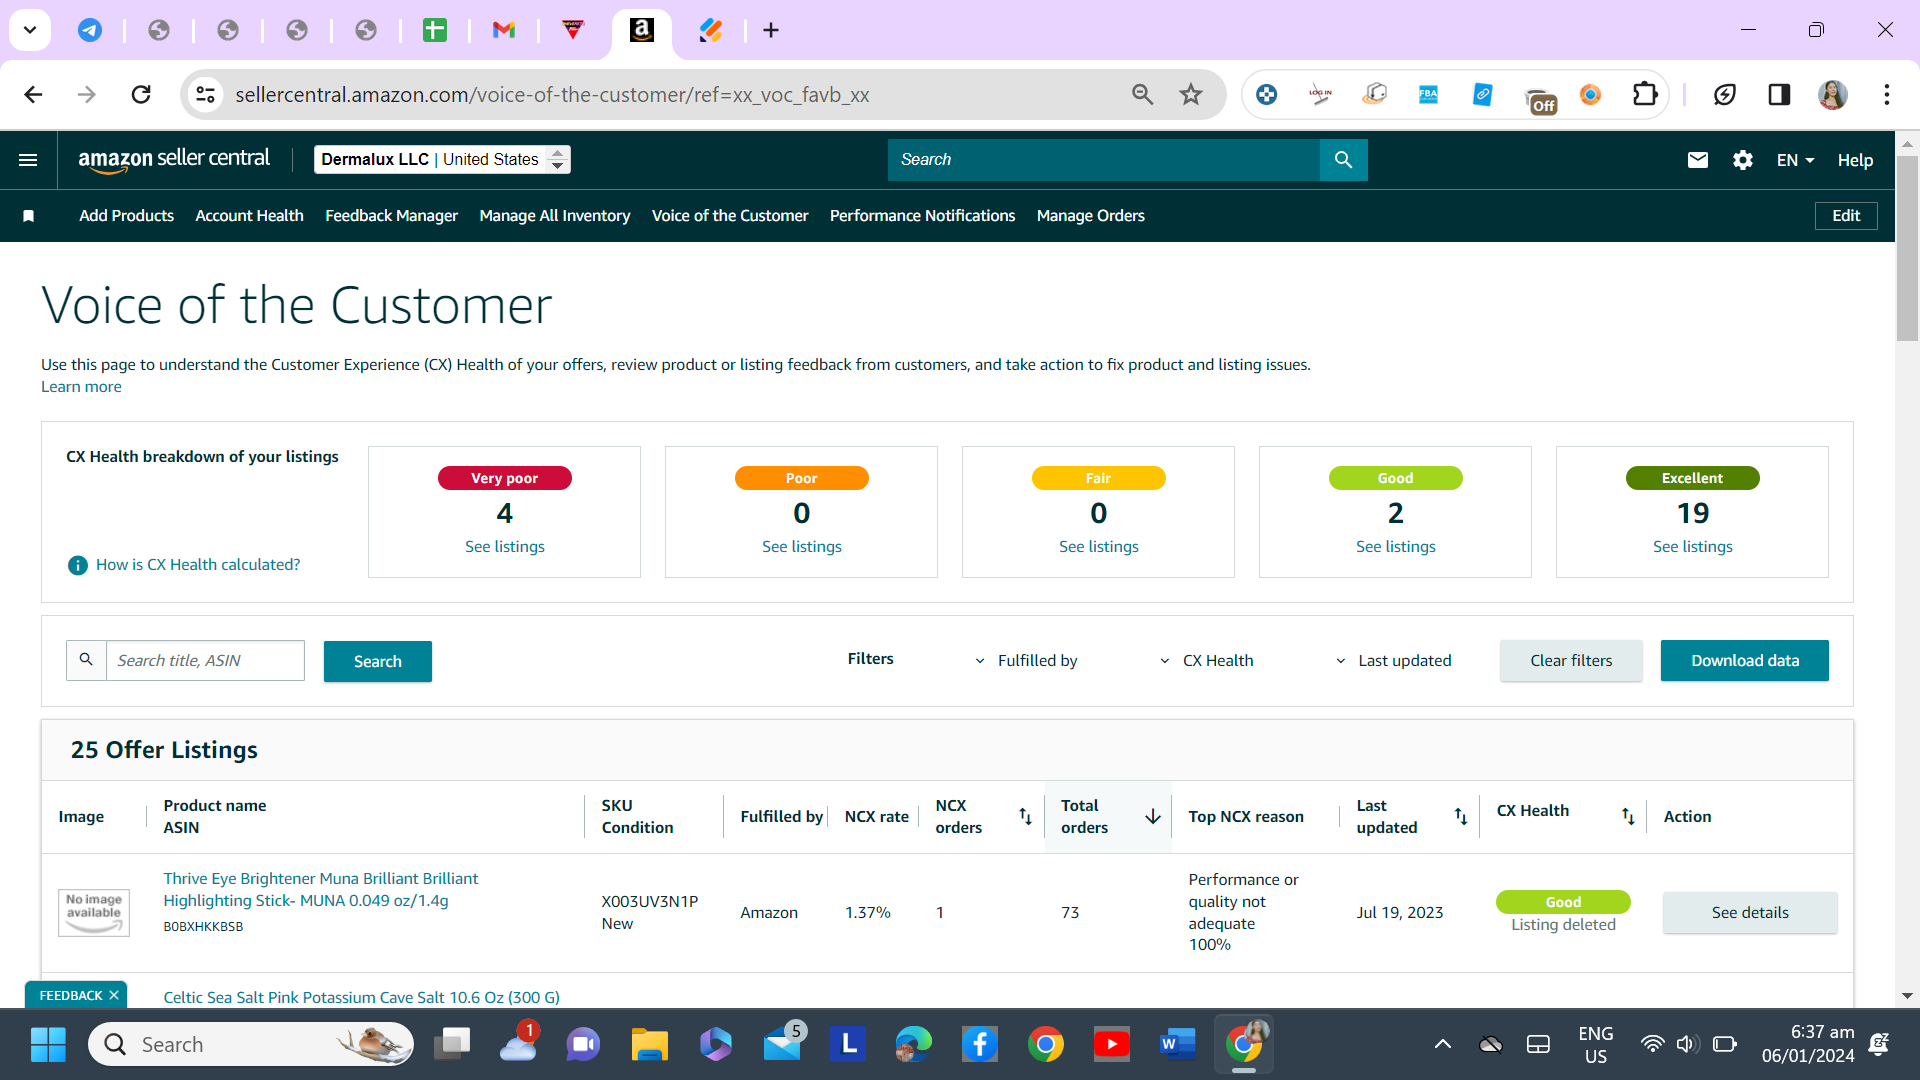Expand the CX Health filter
The height and width of the screenshot is (1080, 1920).
coord(1206,661)
